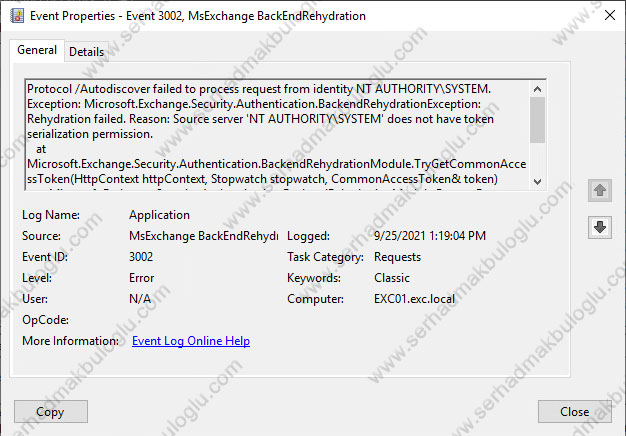
Task: Click the 'Level:' label
Action: 37,278
